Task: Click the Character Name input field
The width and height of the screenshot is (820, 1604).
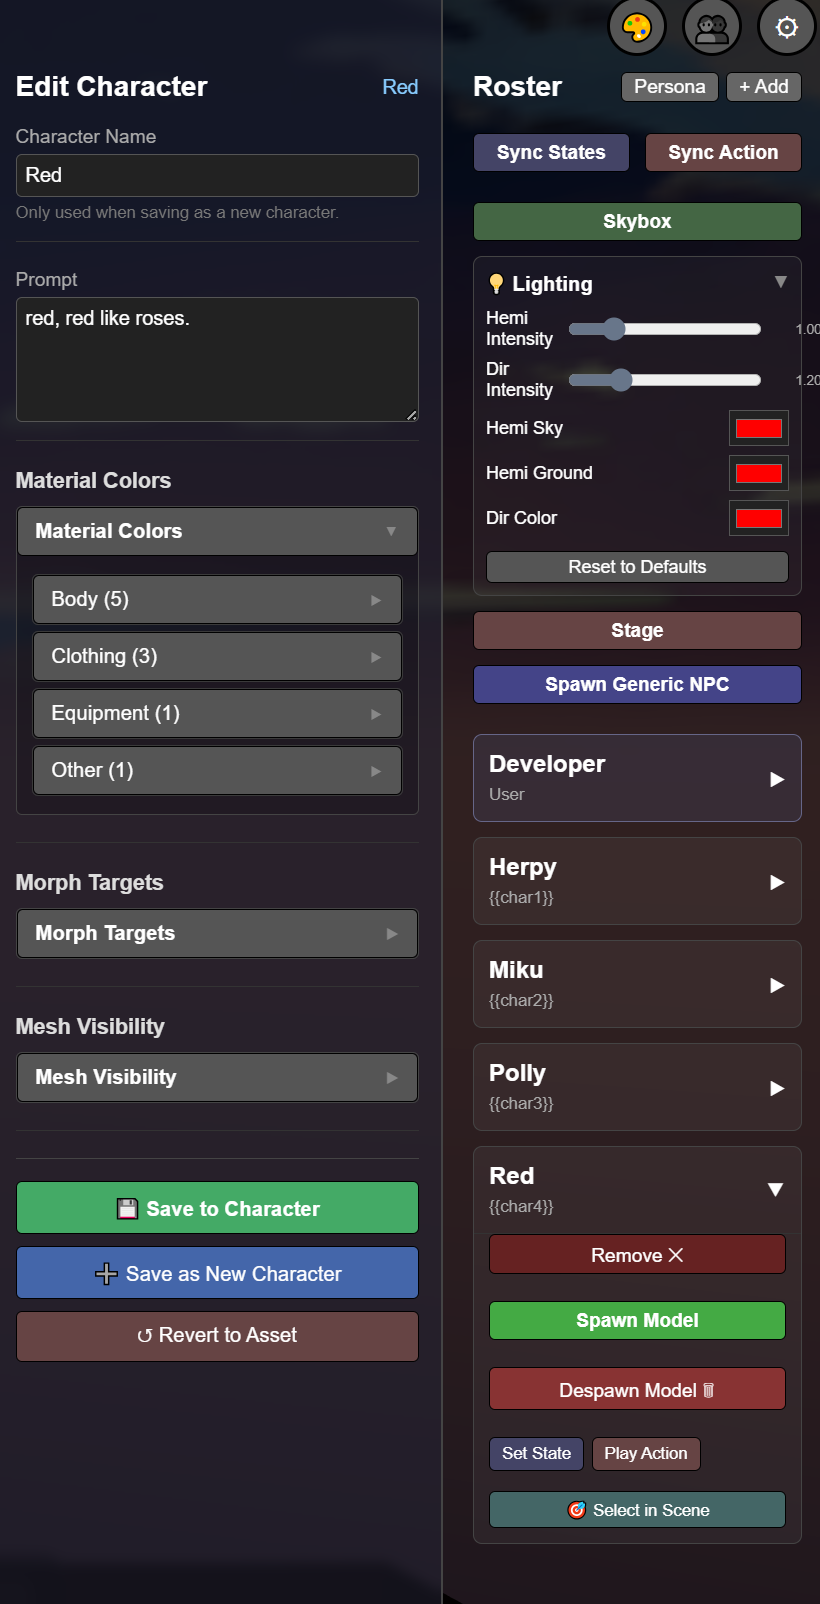Action: coord(217,175)
